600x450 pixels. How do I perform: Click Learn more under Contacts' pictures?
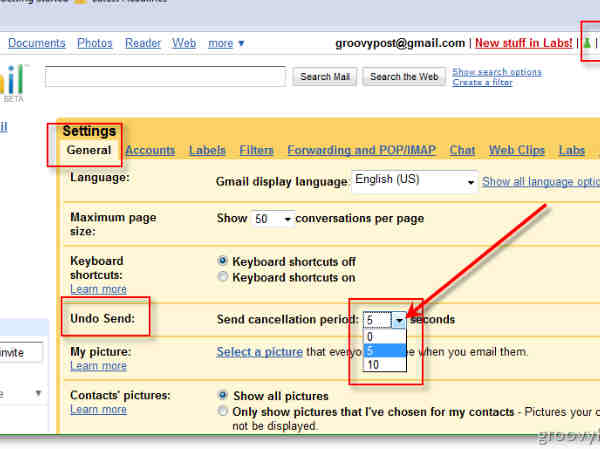(x=98, y=409)
